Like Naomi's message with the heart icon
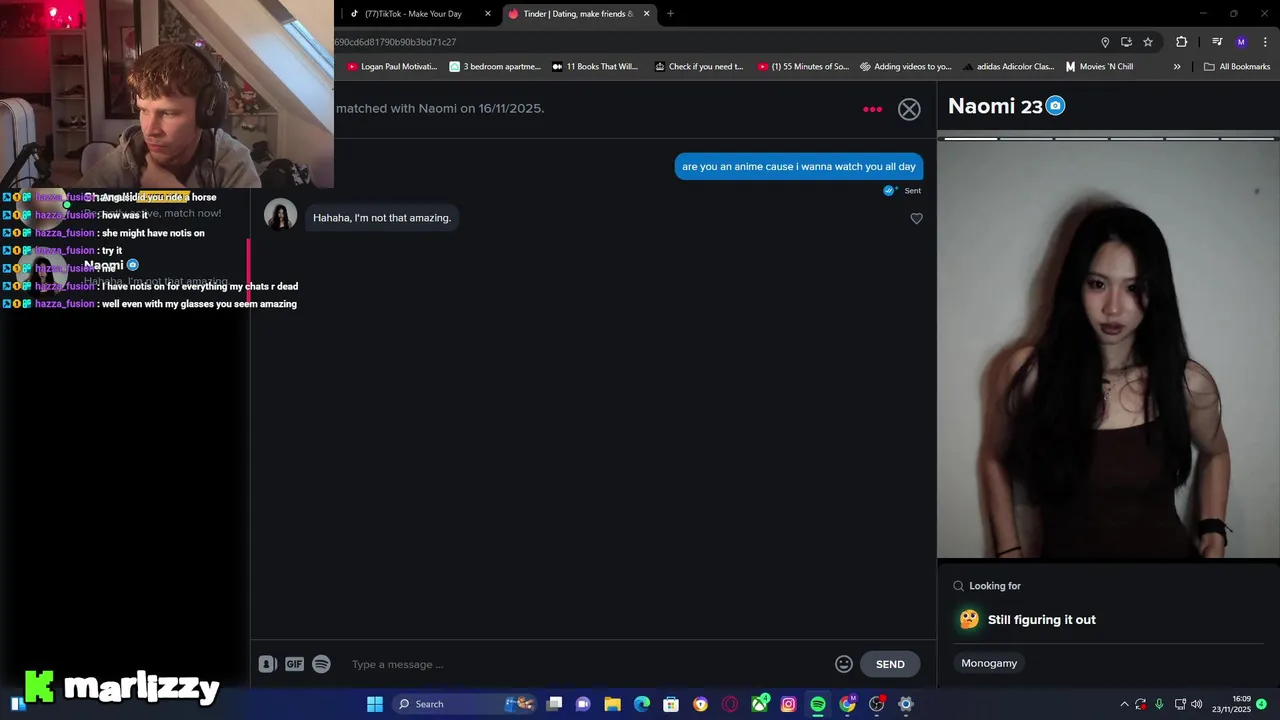 [x=916, y=218]
